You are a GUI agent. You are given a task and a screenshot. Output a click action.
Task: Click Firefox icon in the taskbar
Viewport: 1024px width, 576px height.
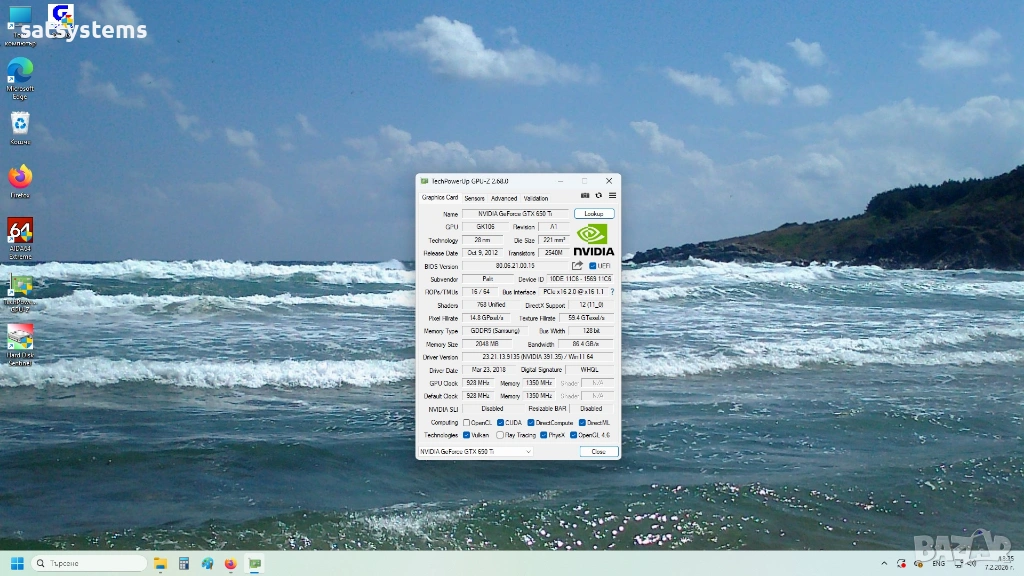[x=231, y=563]
